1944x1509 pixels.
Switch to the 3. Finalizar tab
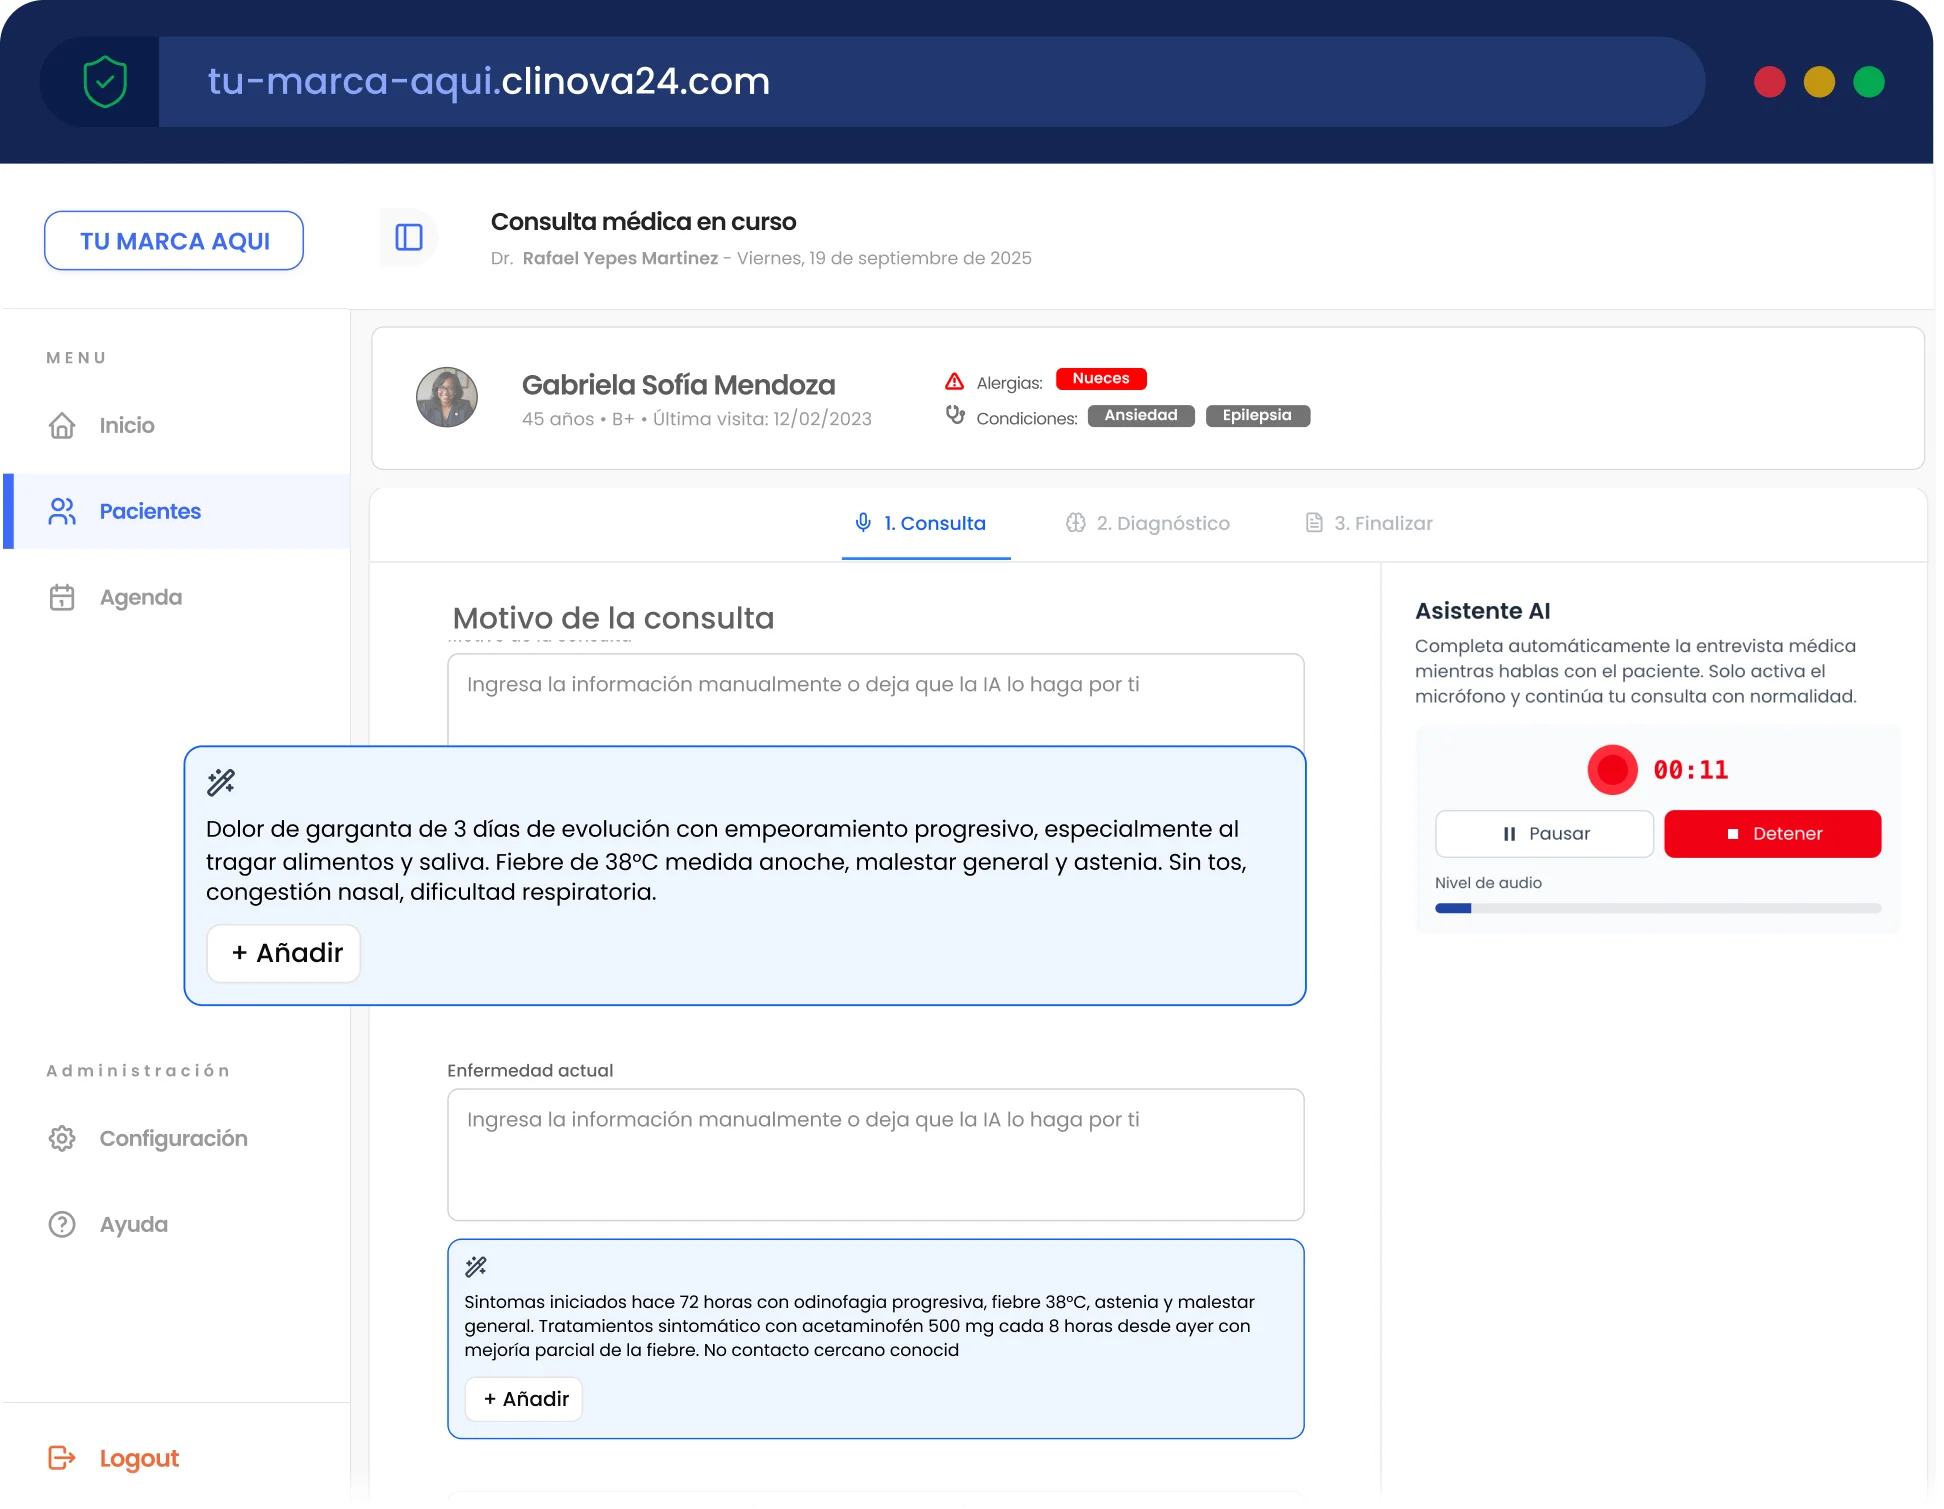[1369, 524]
